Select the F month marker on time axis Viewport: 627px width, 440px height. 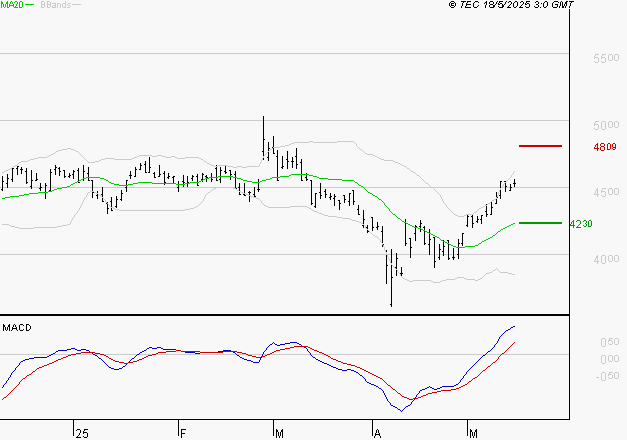183,432
